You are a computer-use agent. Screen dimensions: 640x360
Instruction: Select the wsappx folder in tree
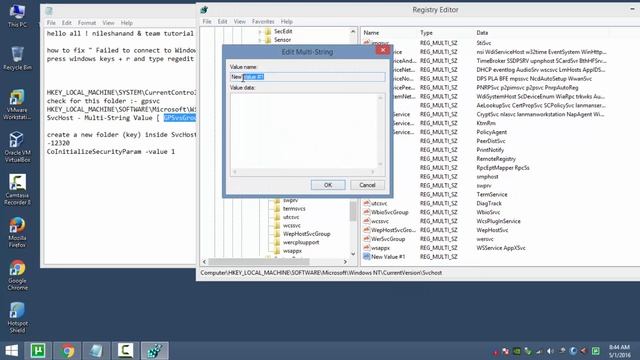point(292,251)
